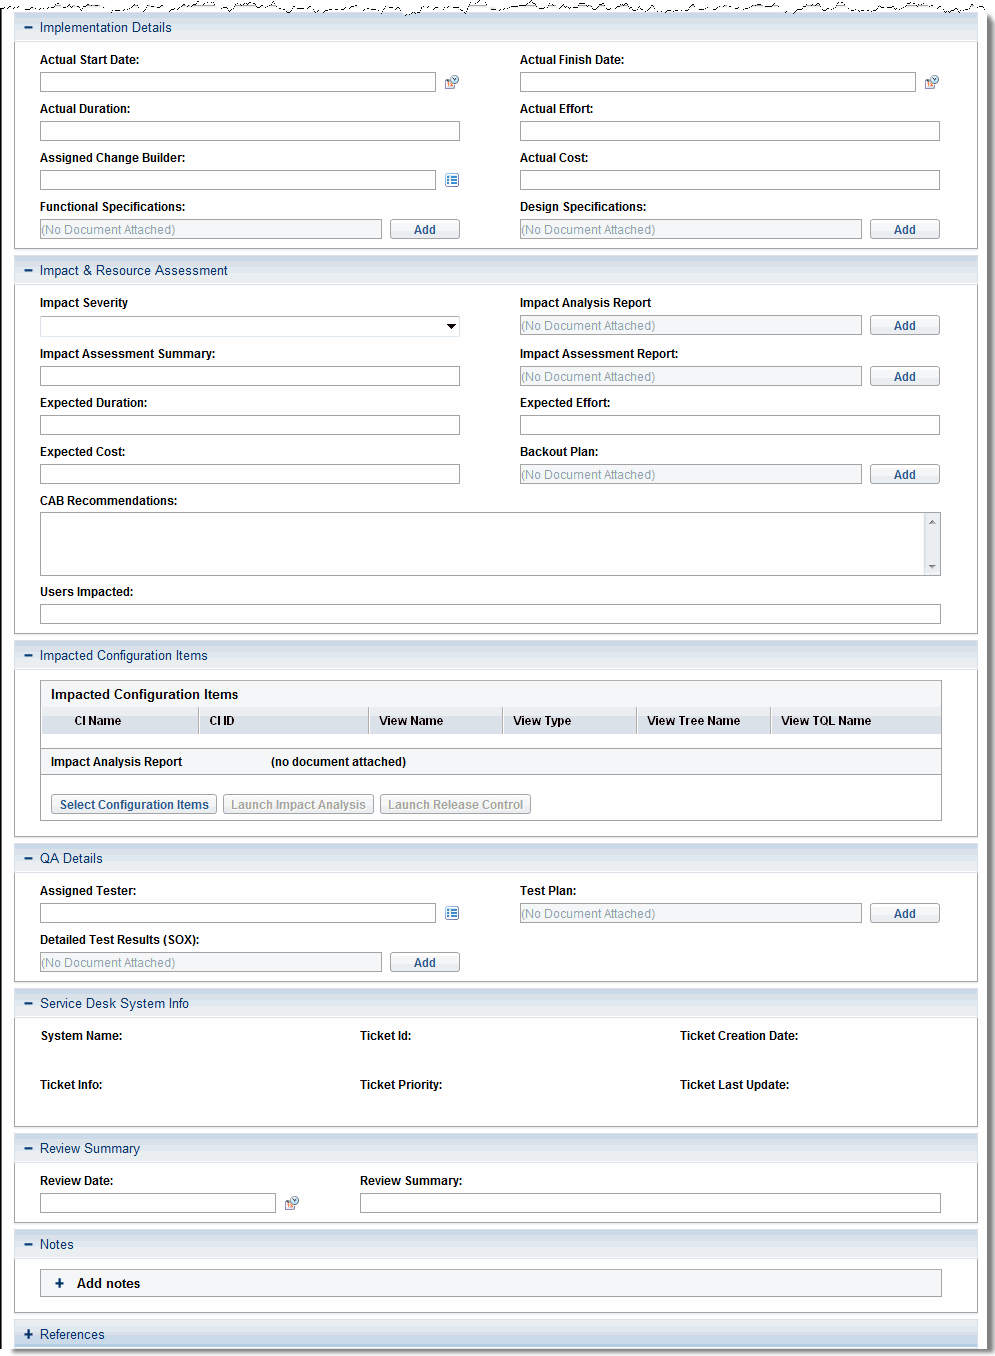Collapse the QA Details section

[x=27, y=858]
